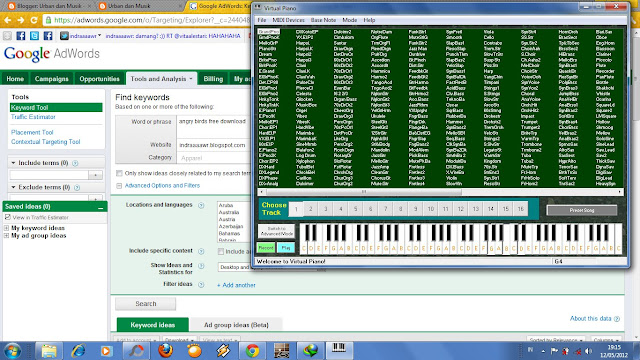This screenshot has width=640, height=360.
Task: Minimize the Saved ideas panel
Action: click(x=100, y=207)
